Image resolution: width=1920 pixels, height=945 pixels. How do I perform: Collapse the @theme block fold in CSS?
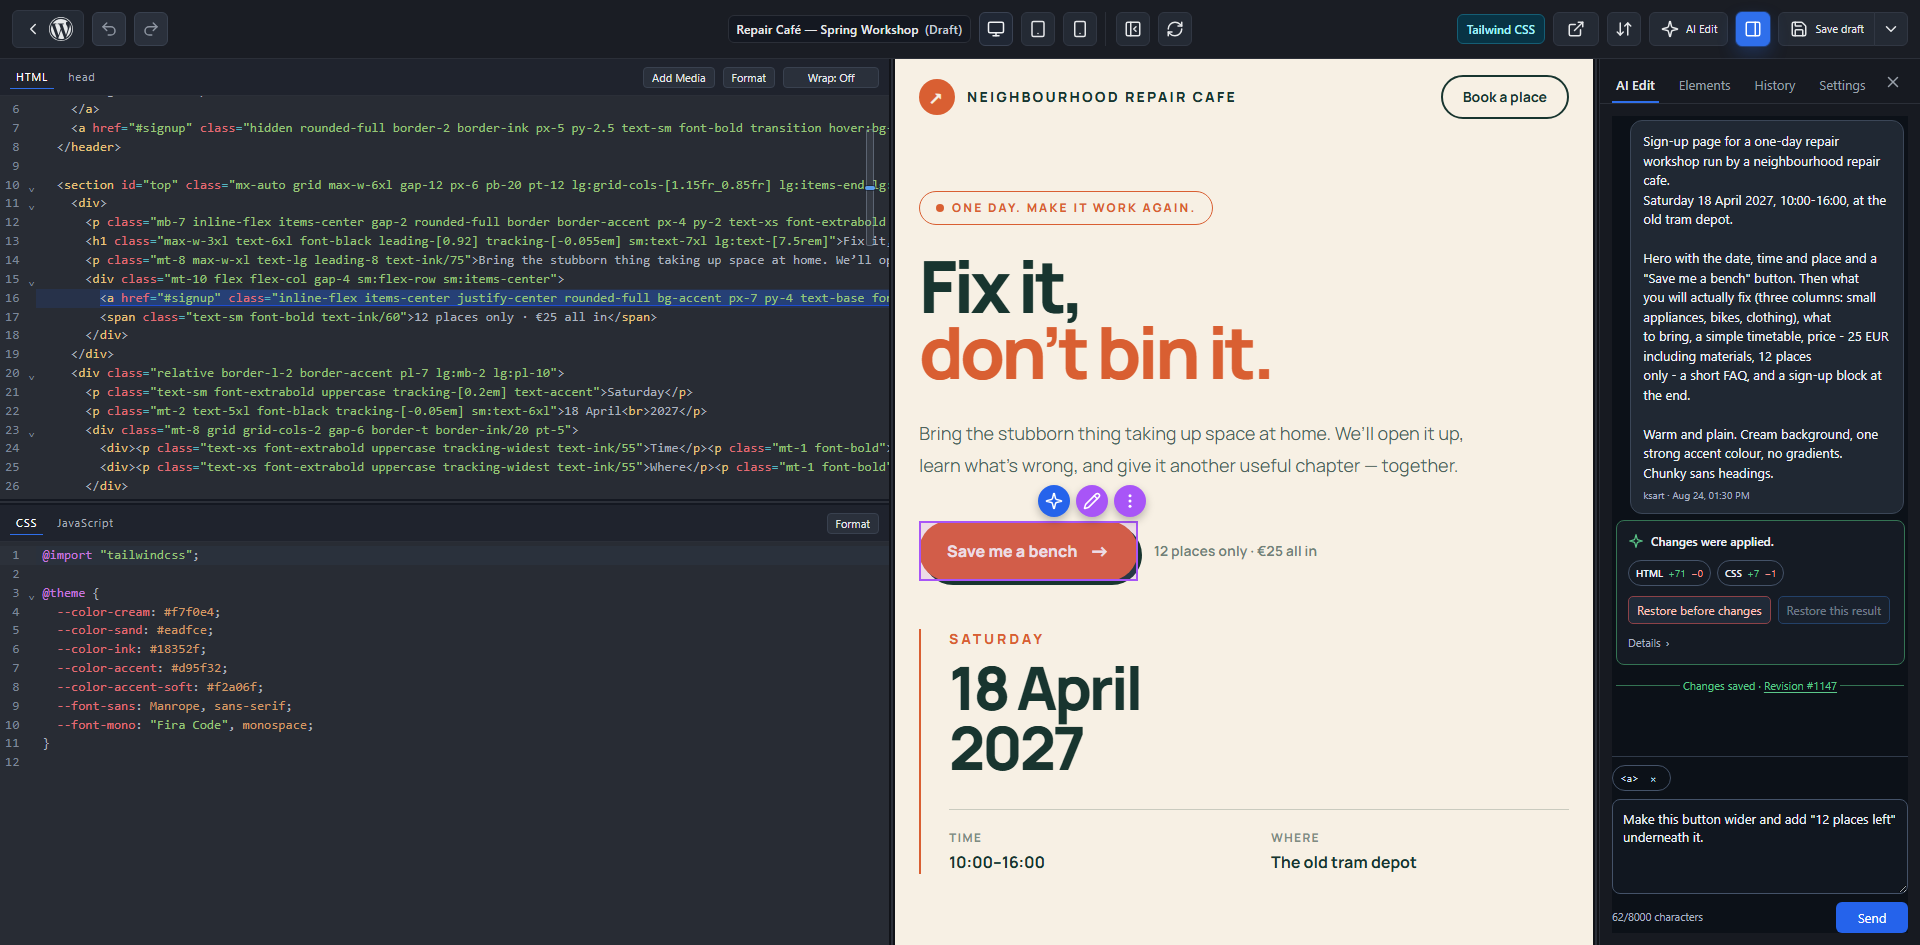[x=31, y=596]
